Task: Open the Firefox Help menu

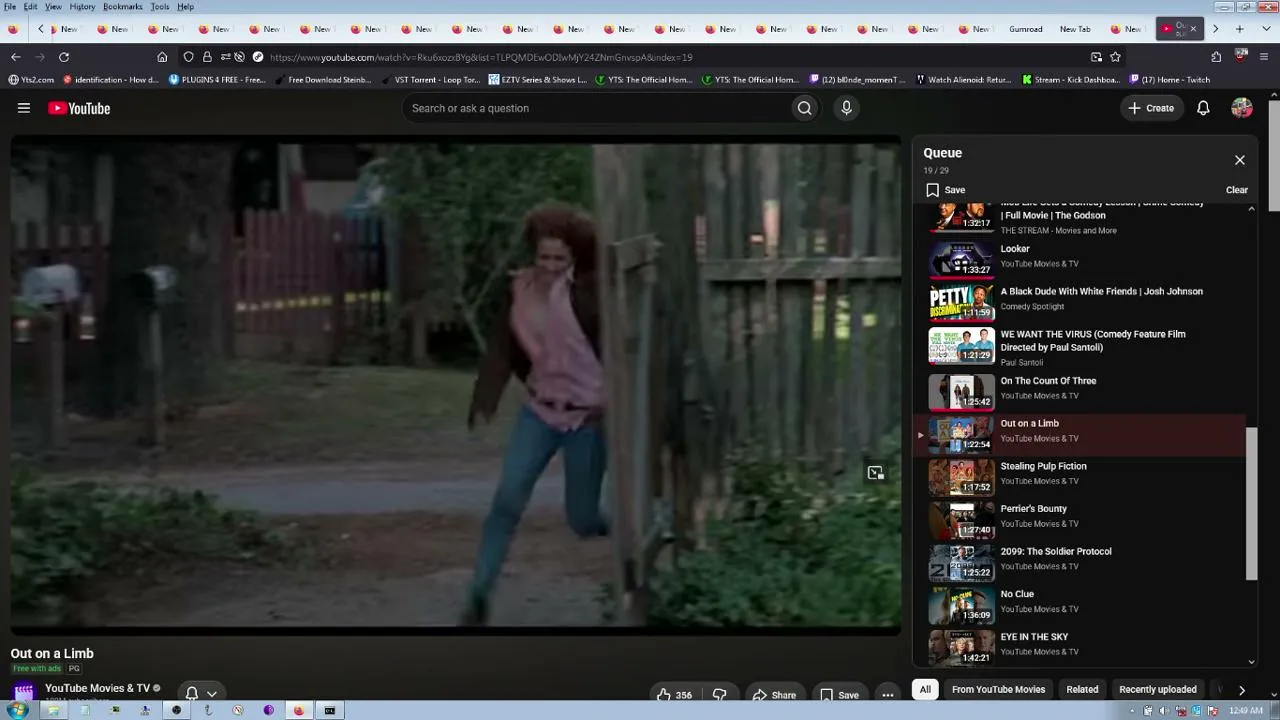Action: pyautogui.click(x=185, y=7)
